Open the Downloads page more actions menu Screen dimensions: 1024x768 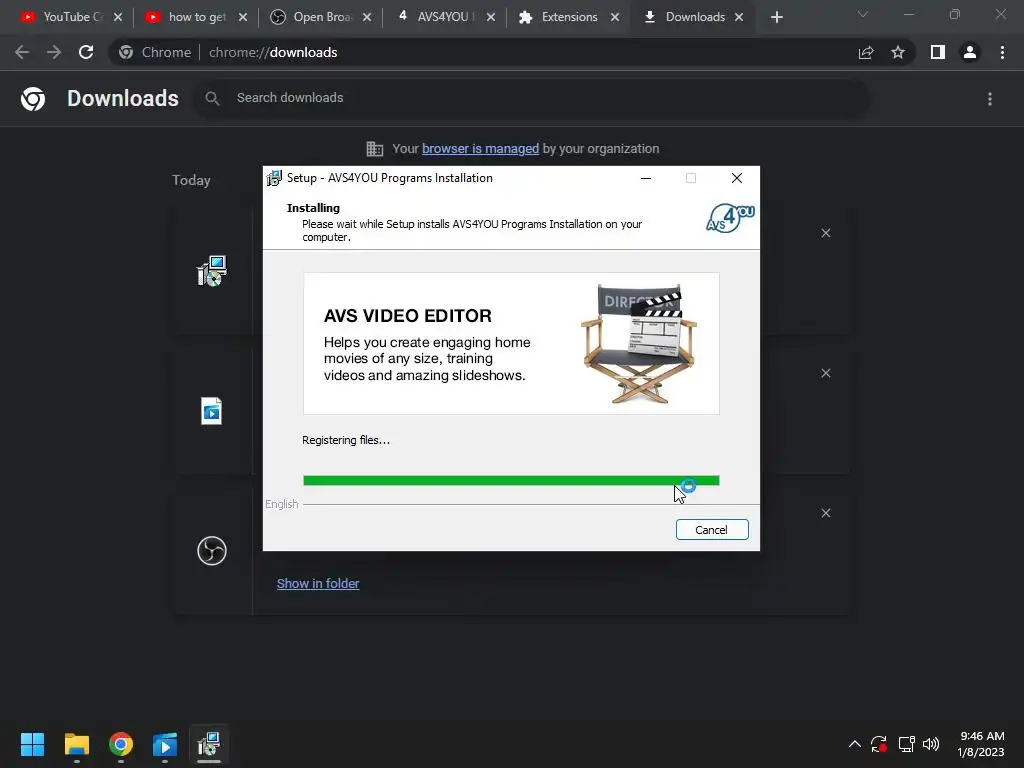[990, 99]
